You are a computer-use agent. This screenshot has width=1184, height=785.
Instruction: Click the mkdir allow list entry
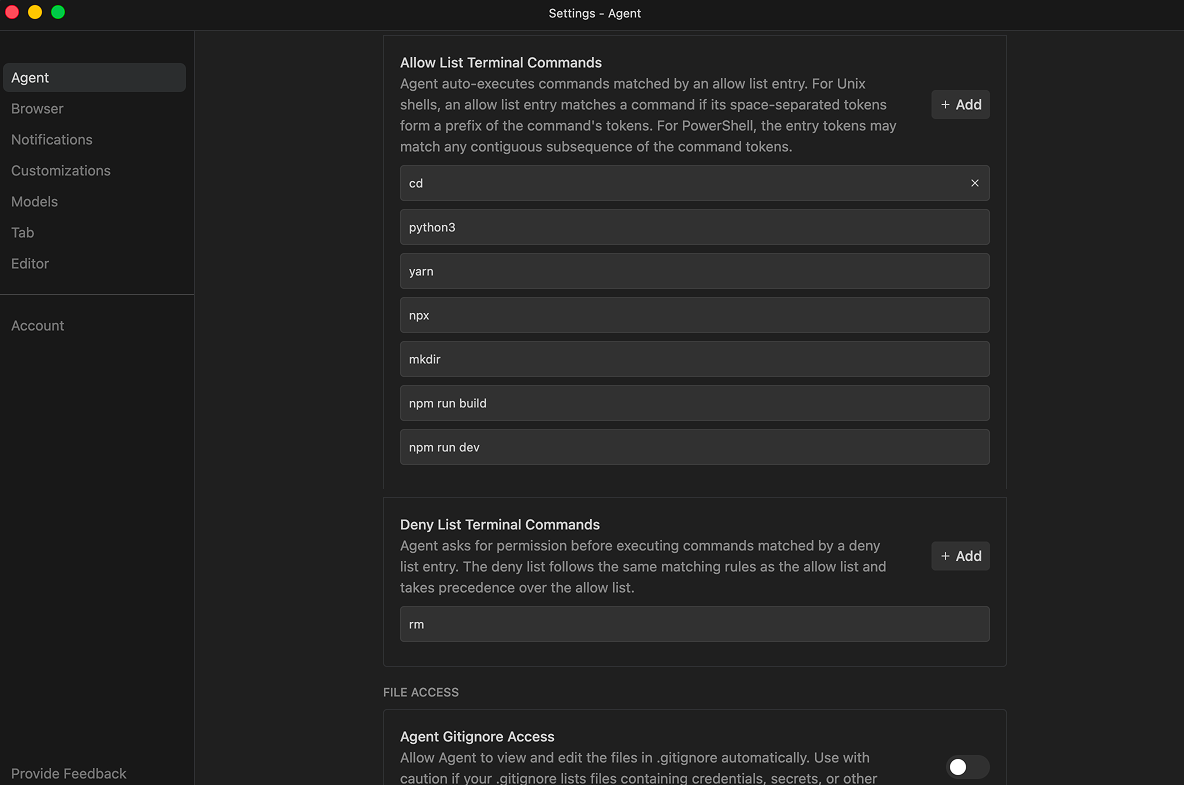[x=694, y=359]
